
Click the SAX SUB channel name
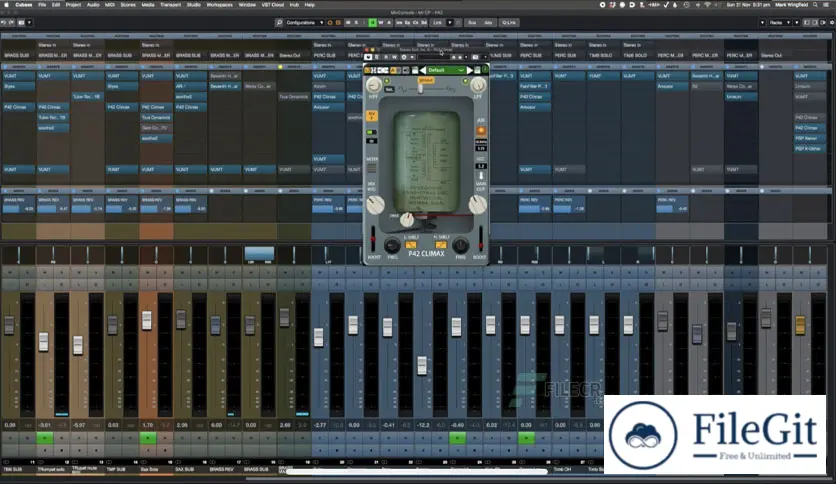click(x=184, y=470)
